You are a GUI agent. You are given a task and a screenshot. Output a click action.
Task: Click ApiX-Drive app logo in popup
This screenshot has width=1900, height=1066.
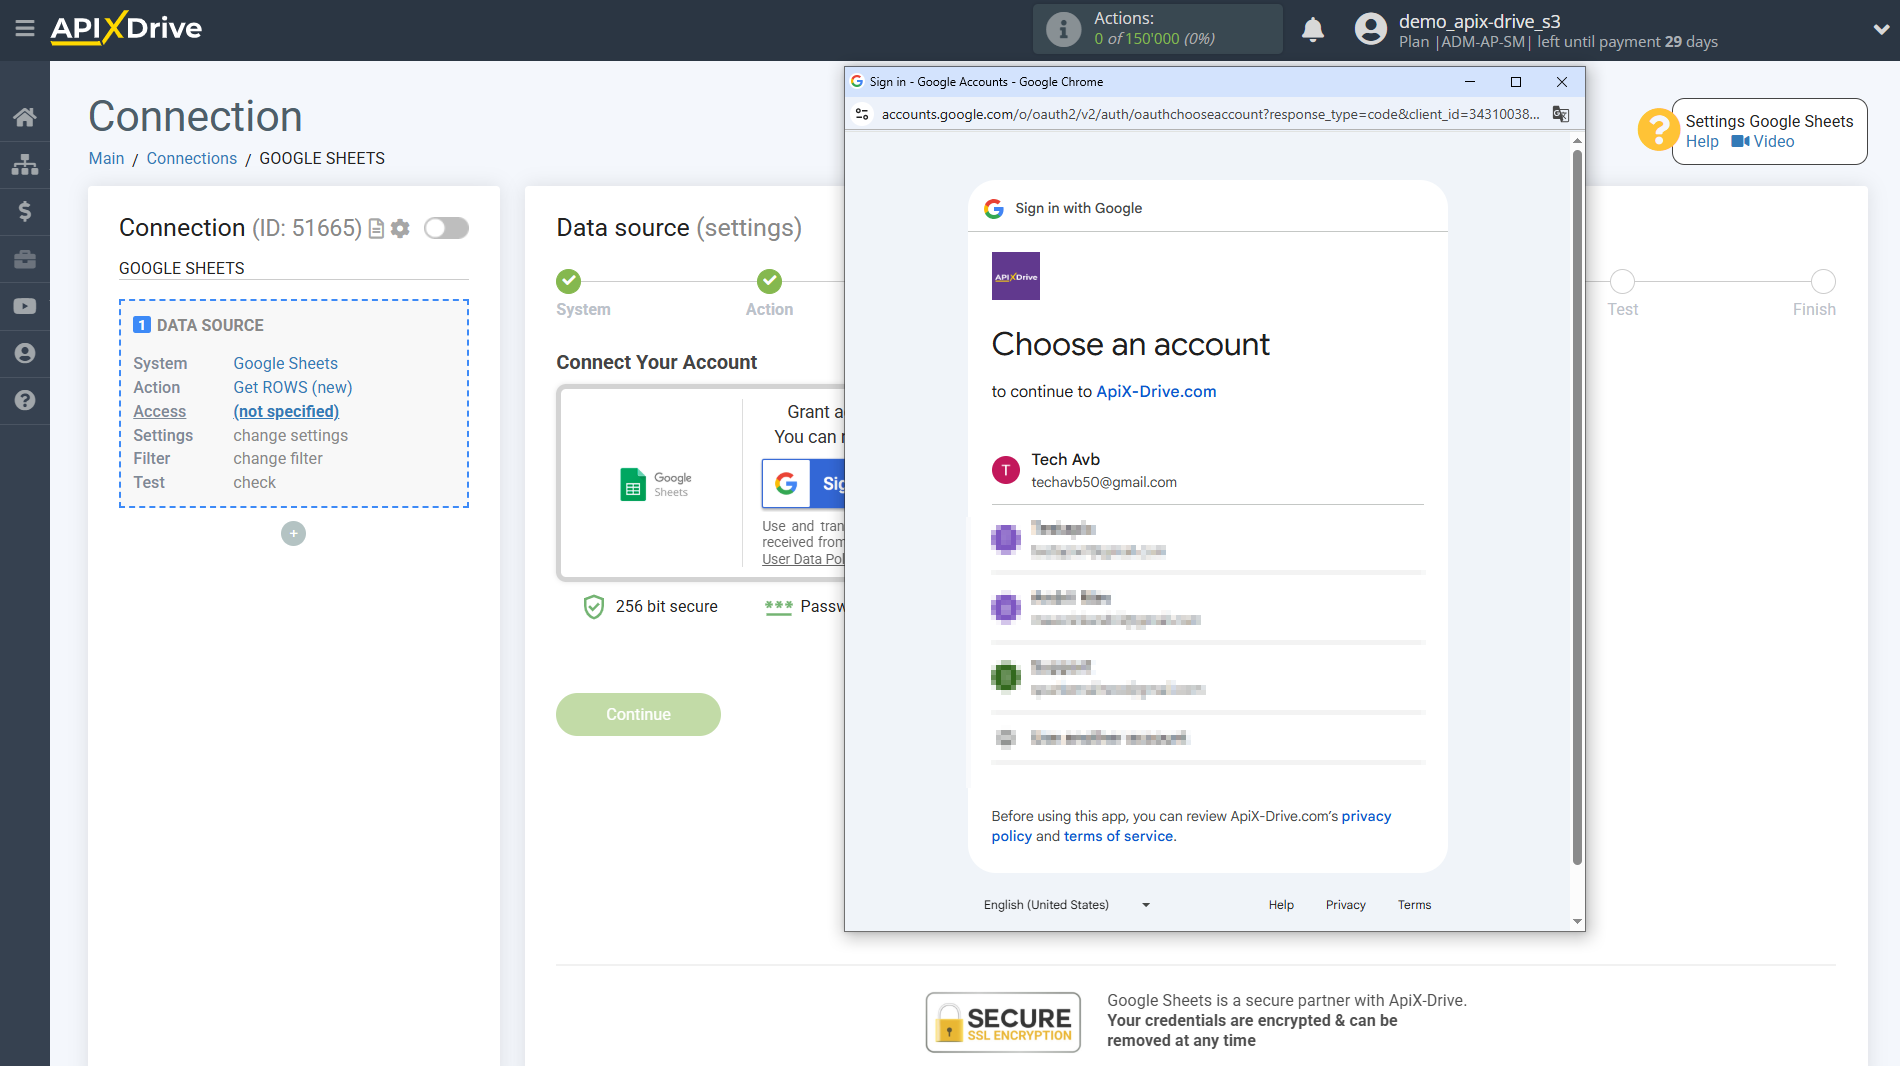(1016, 276)
